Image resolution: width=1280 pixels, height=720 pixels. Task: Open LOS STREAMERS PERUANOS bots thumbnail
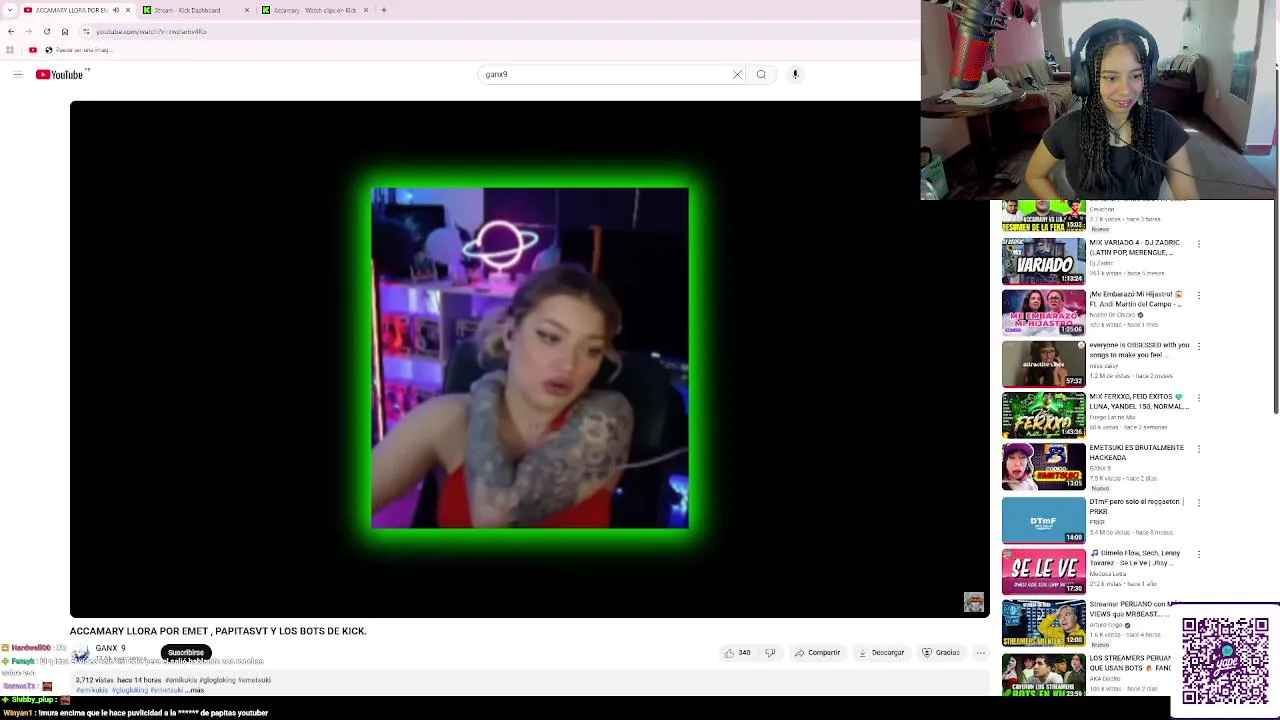click(x=1044, y=675)
